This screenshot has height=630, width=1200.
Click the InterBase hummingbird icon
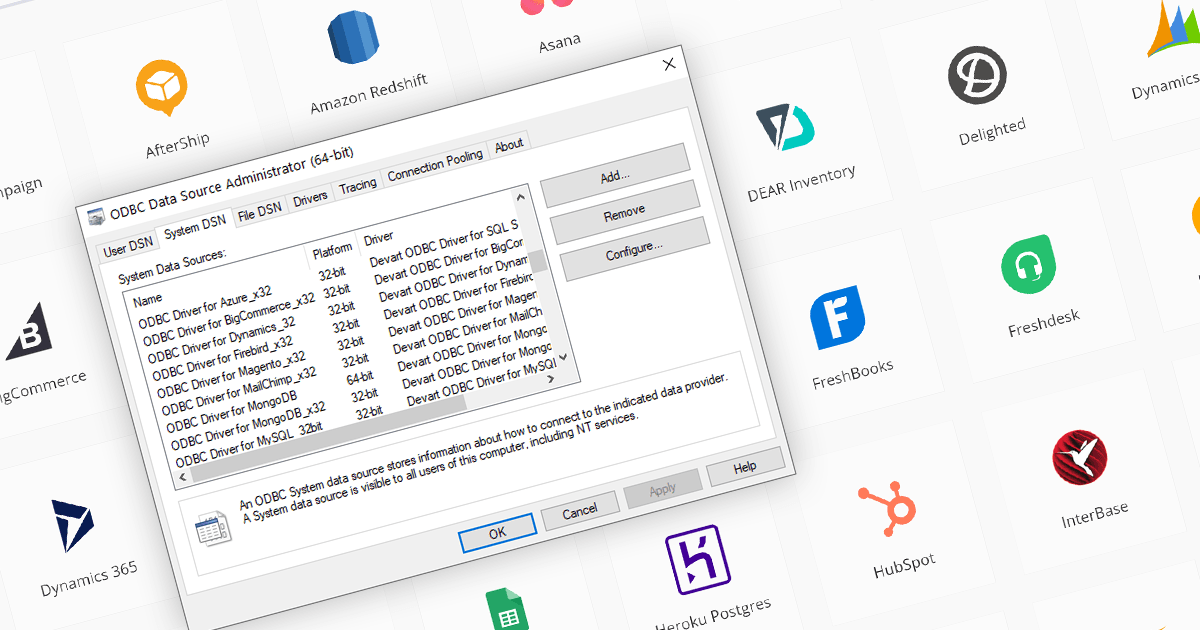pos(1080,457)
